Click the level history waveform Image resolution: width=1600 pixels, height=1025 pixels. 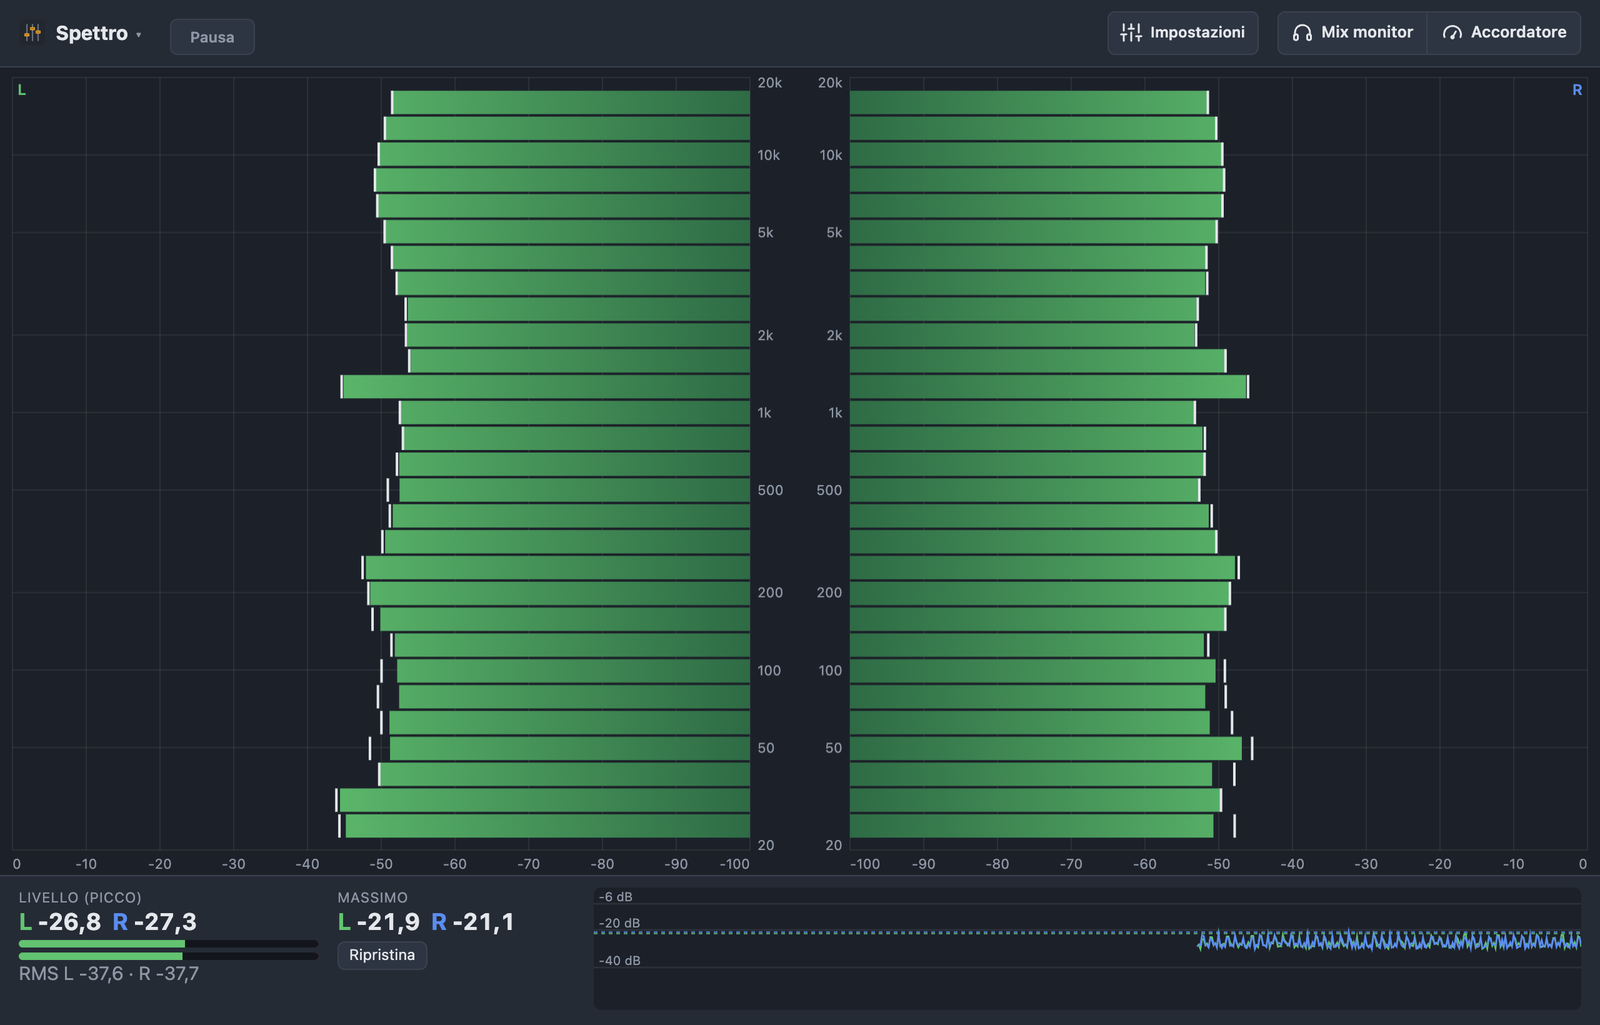(1390, 941)
